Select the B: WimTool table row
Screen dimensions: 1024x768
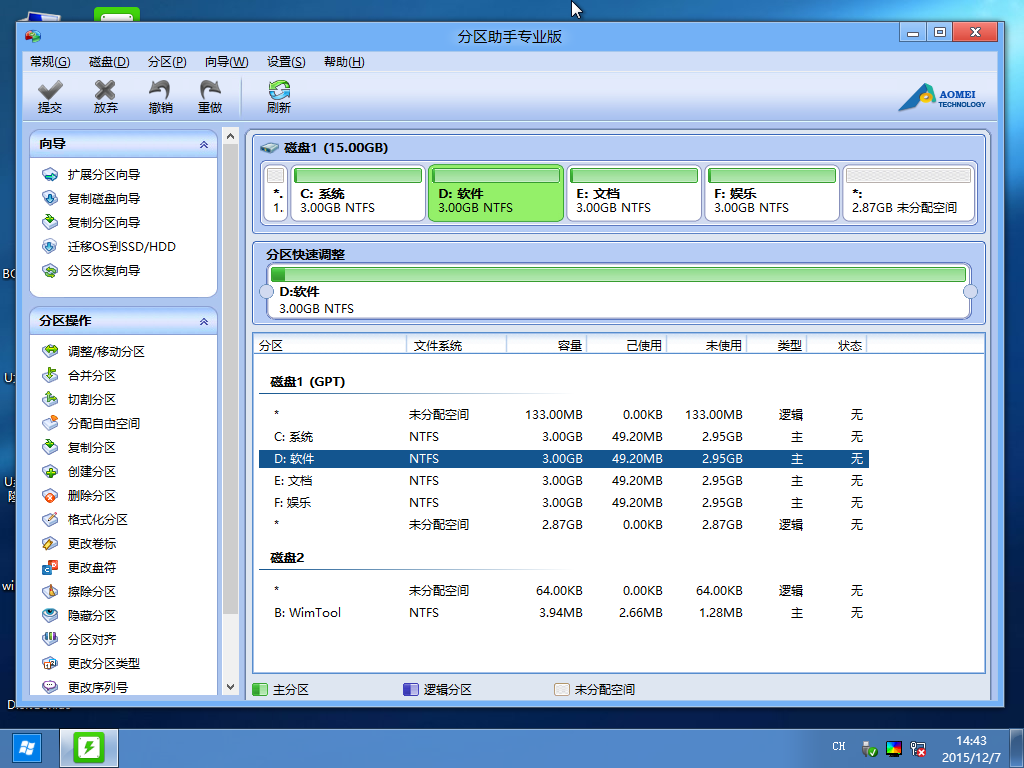[564, 613]
